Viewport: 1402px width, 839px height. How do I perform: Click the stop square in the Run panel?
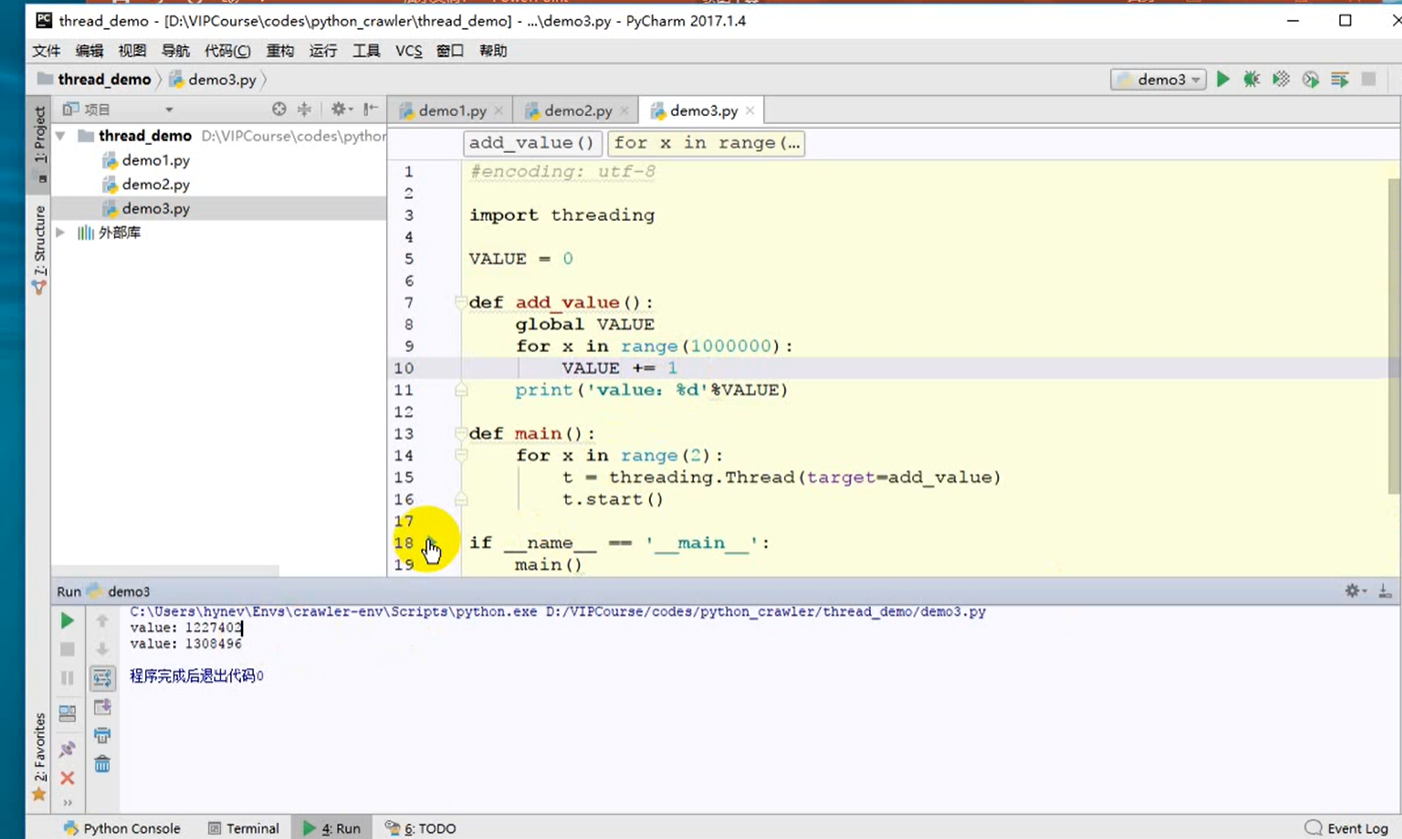coord(67,649)
